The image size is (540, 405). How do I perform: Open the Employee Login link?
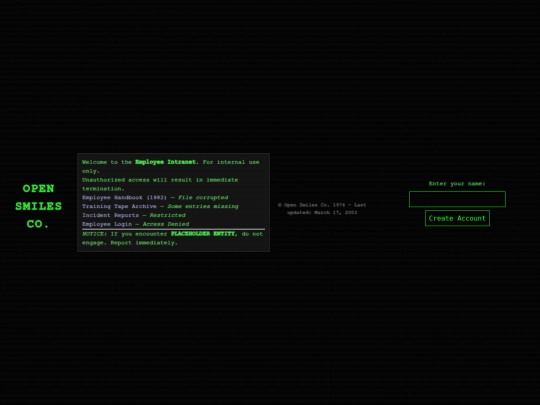107,224
